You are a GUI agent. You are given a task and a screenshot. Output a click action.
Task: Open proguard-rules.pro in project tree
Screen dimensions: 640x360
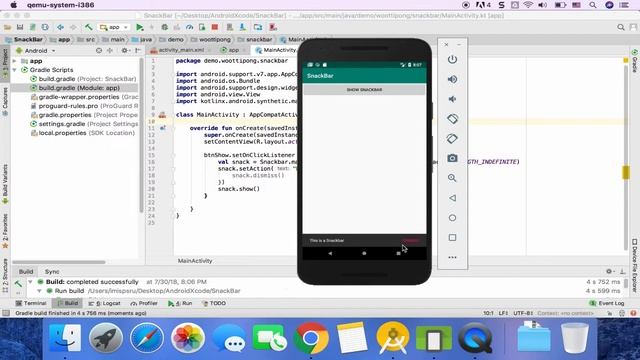[84, 106]
